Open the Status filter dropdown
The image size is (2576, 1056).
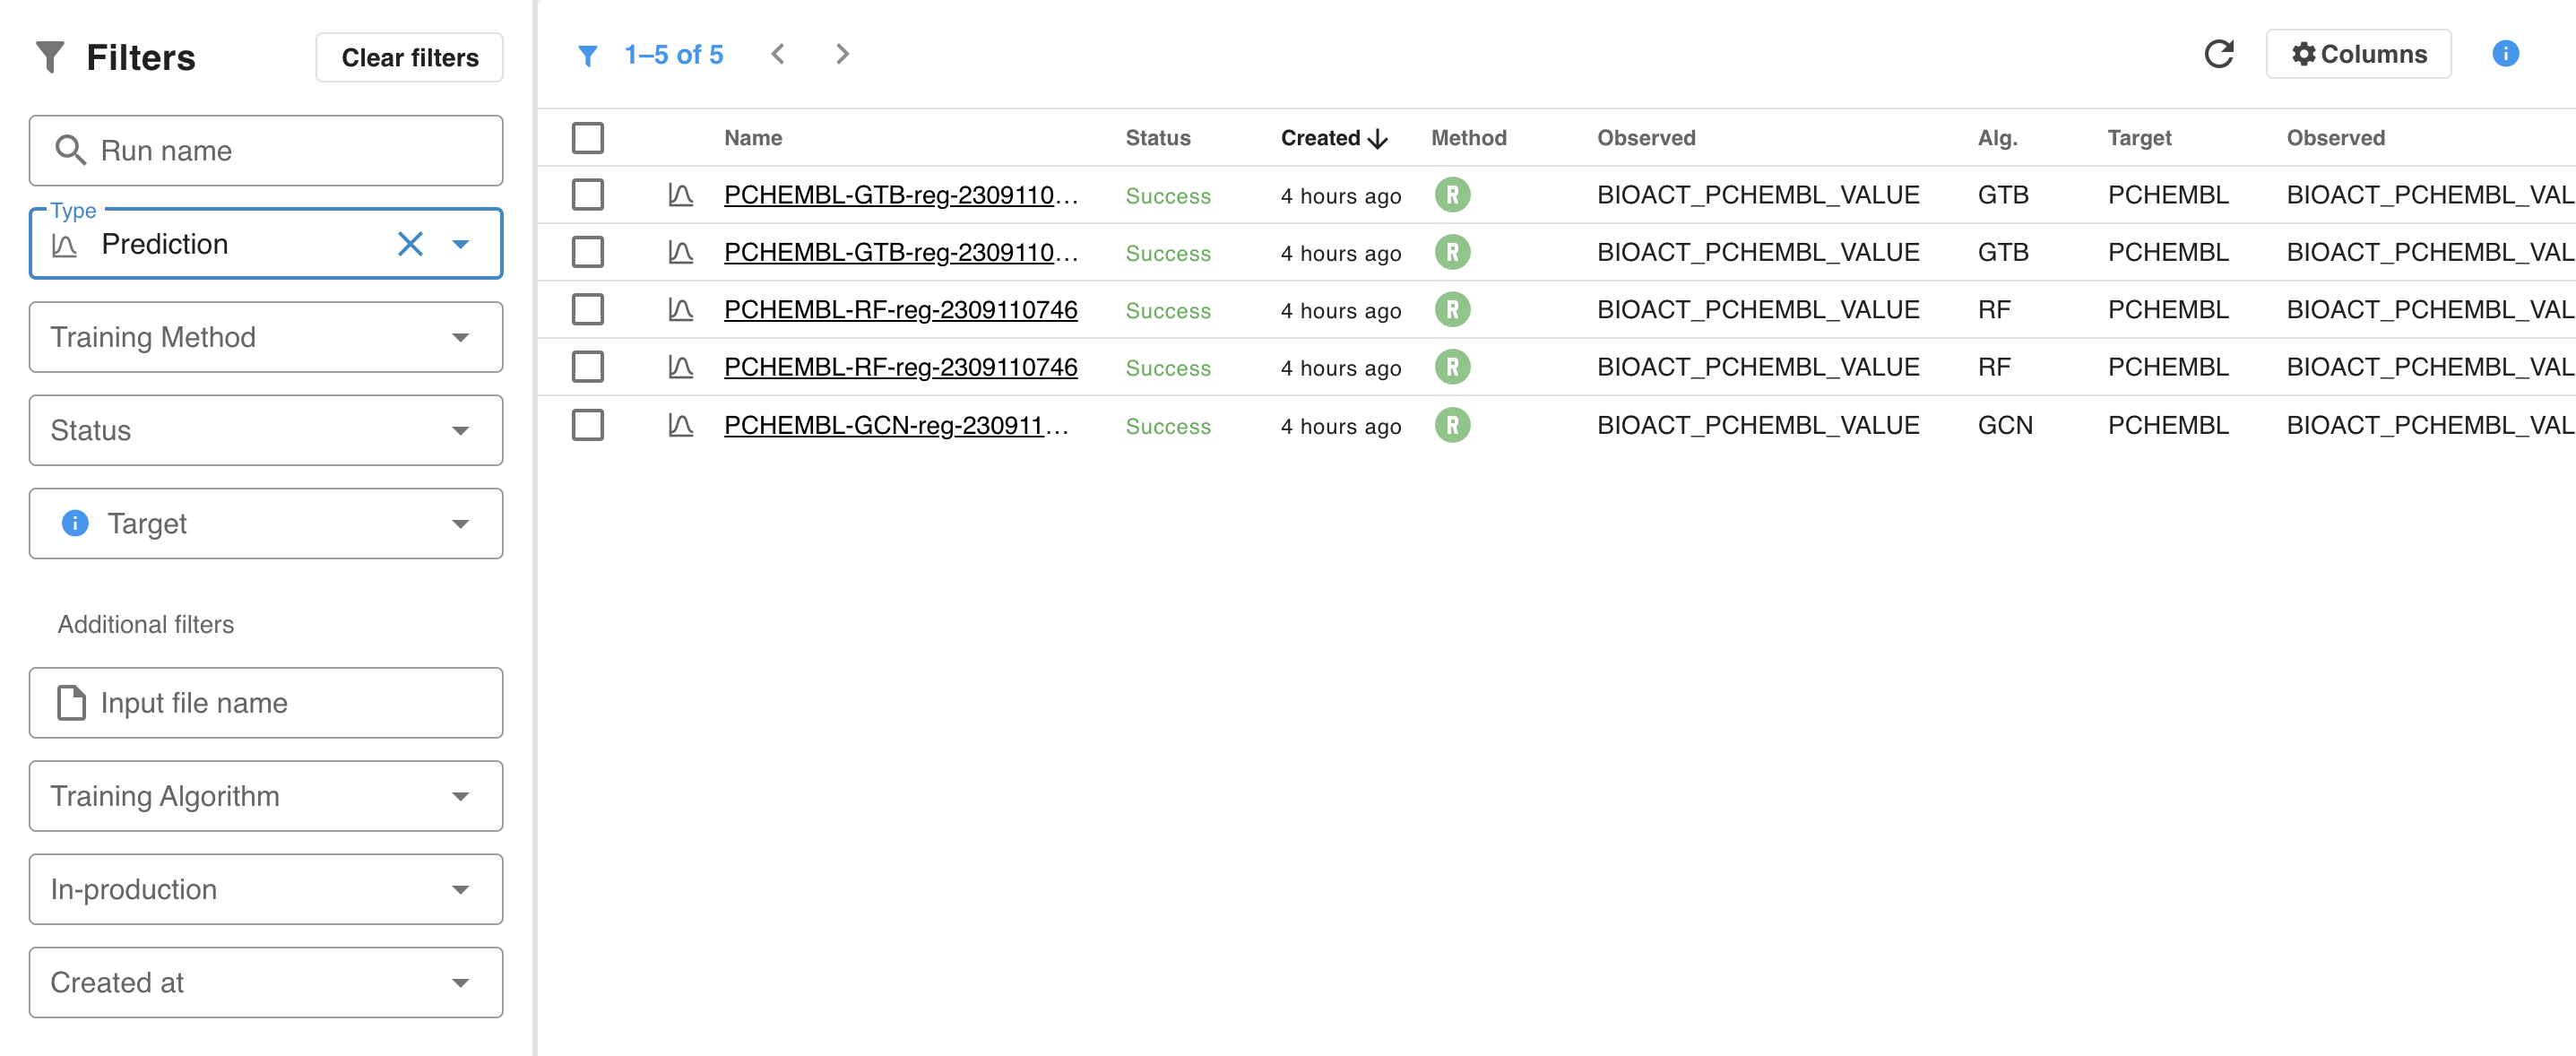point(265,430)
